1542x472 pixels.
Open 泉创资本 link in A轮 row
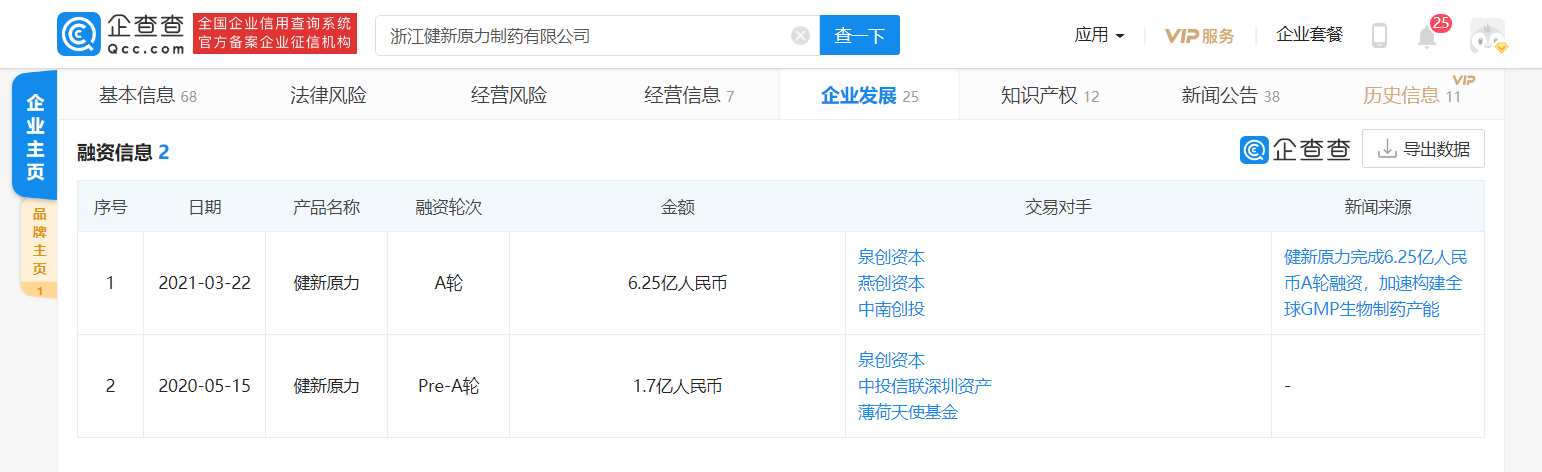tap(891, 257)
